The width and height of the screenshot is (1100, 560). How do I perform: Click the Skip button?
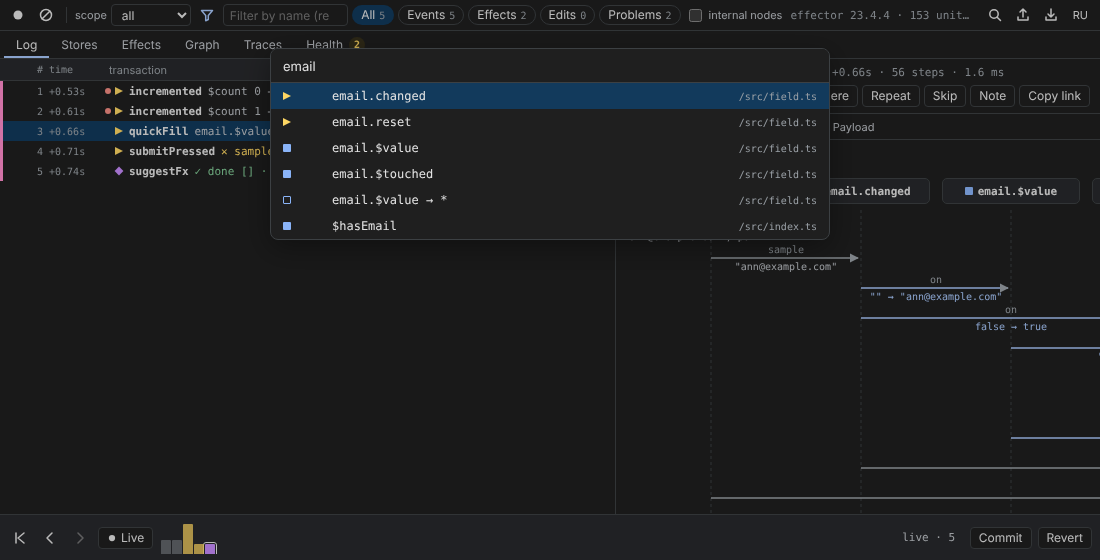(944, 96)
